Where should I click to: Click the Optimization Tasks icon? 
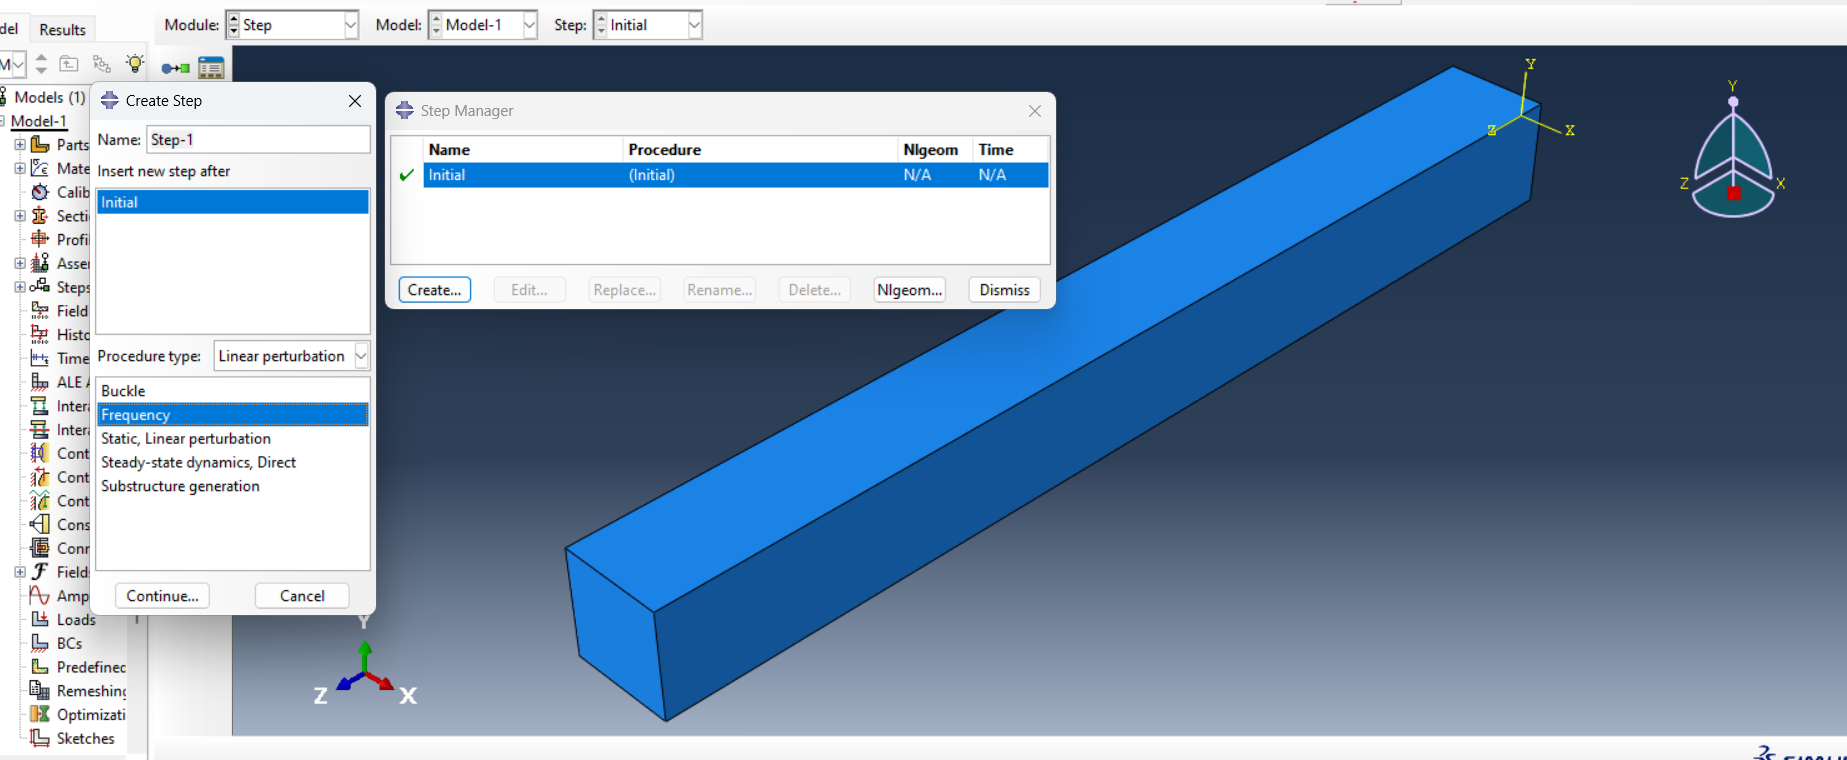40,714
